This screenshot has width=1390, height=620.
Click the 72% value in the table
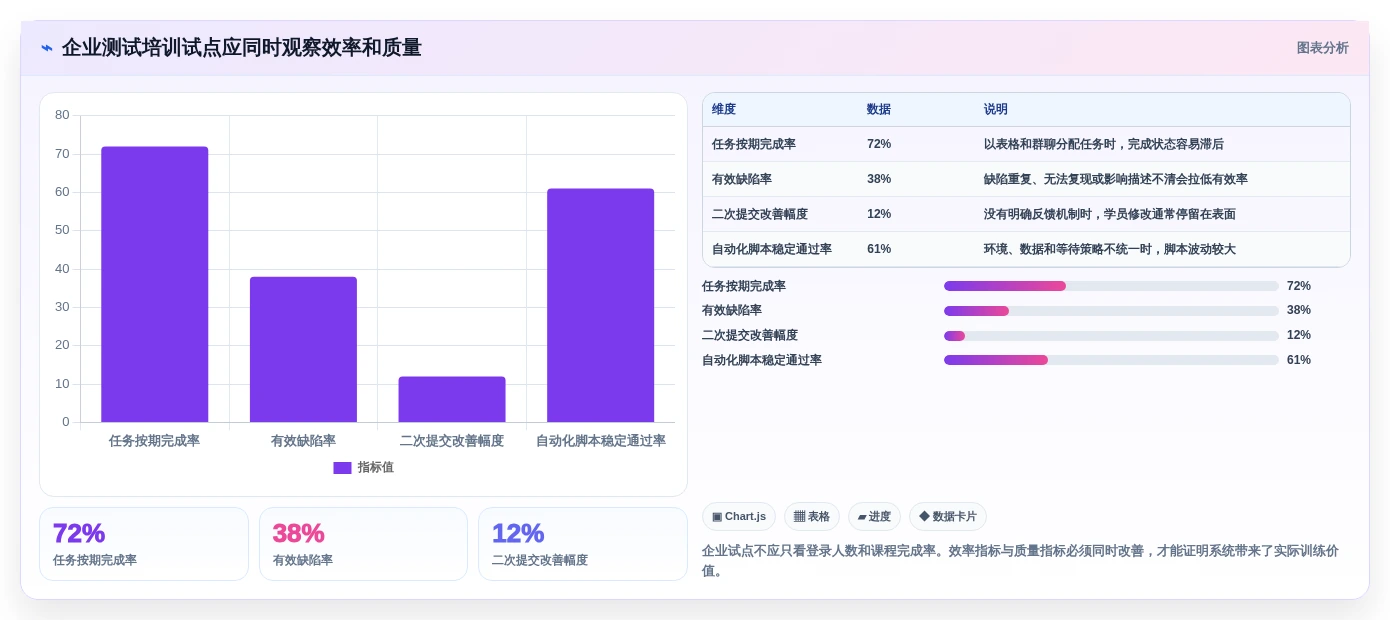point(879,144)
